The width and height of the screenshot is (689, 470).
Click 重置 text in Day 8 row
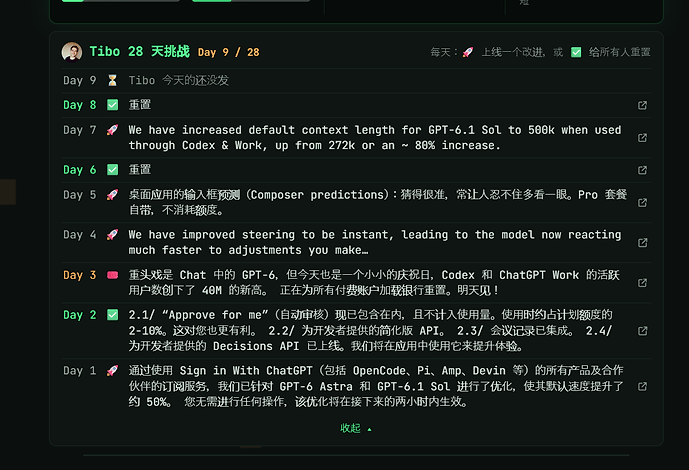[140, 105]
